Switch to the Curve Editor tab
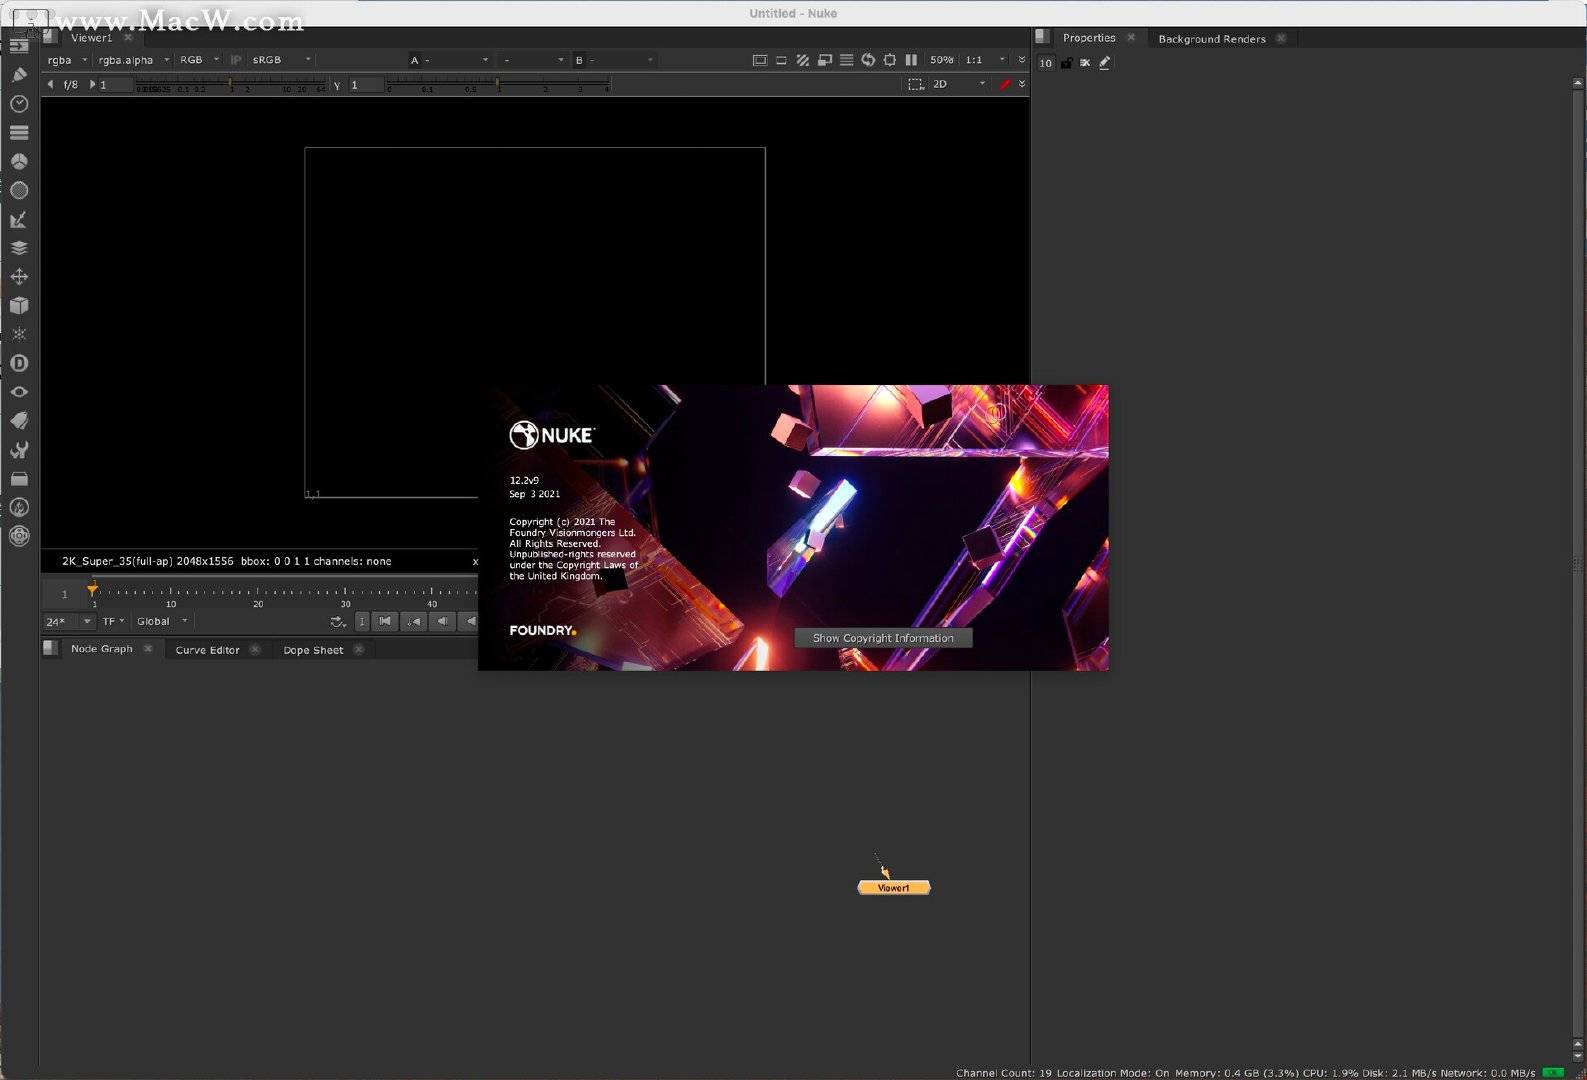The image size is (1587, 1080). pyautogui.click(x=207, y=650)
